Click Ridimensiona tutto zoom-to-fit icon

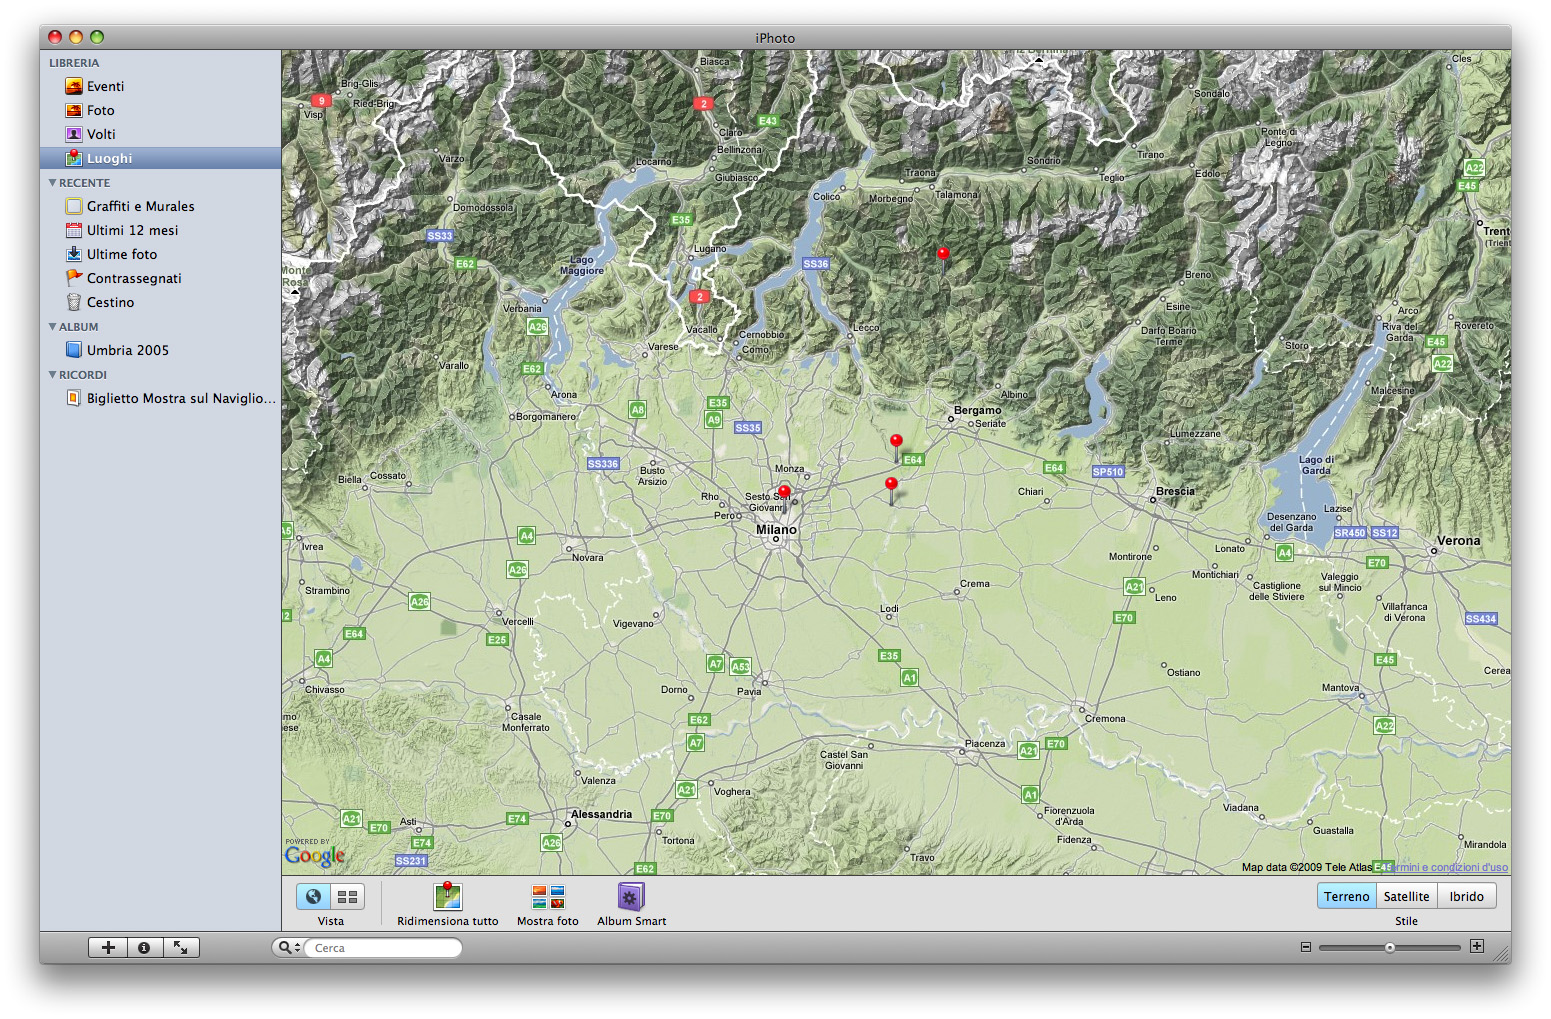(448, 896)
